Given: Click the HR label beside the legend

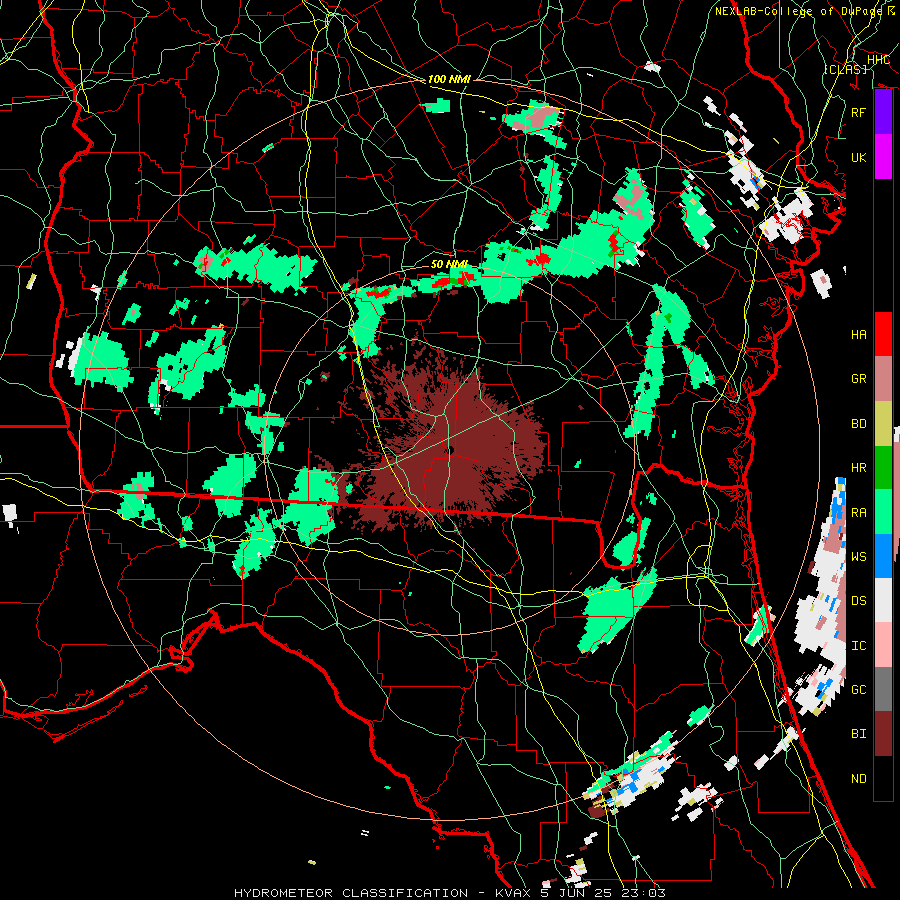Looking at the screenshot, I should [859, 468].
